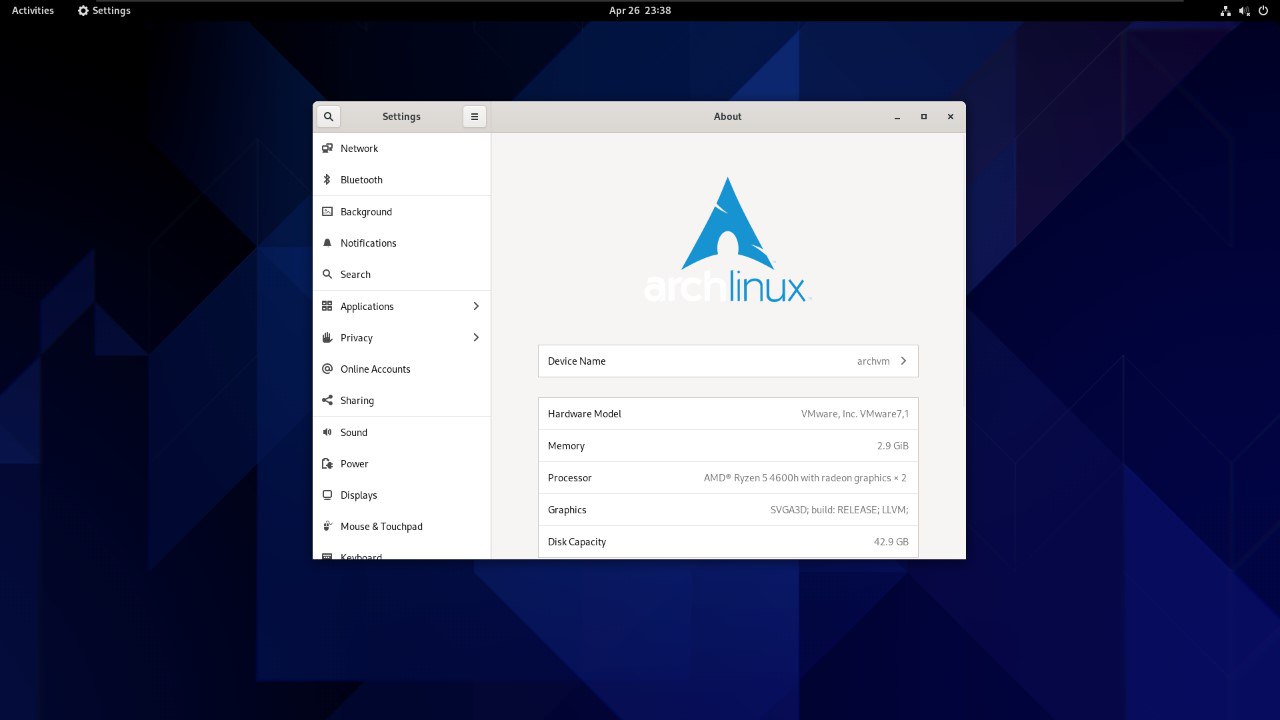Image resolution: width=1280 pixels, height=720 pixels.
Task: Select Online Accounts in the sidebar
Action: point(402,369)
